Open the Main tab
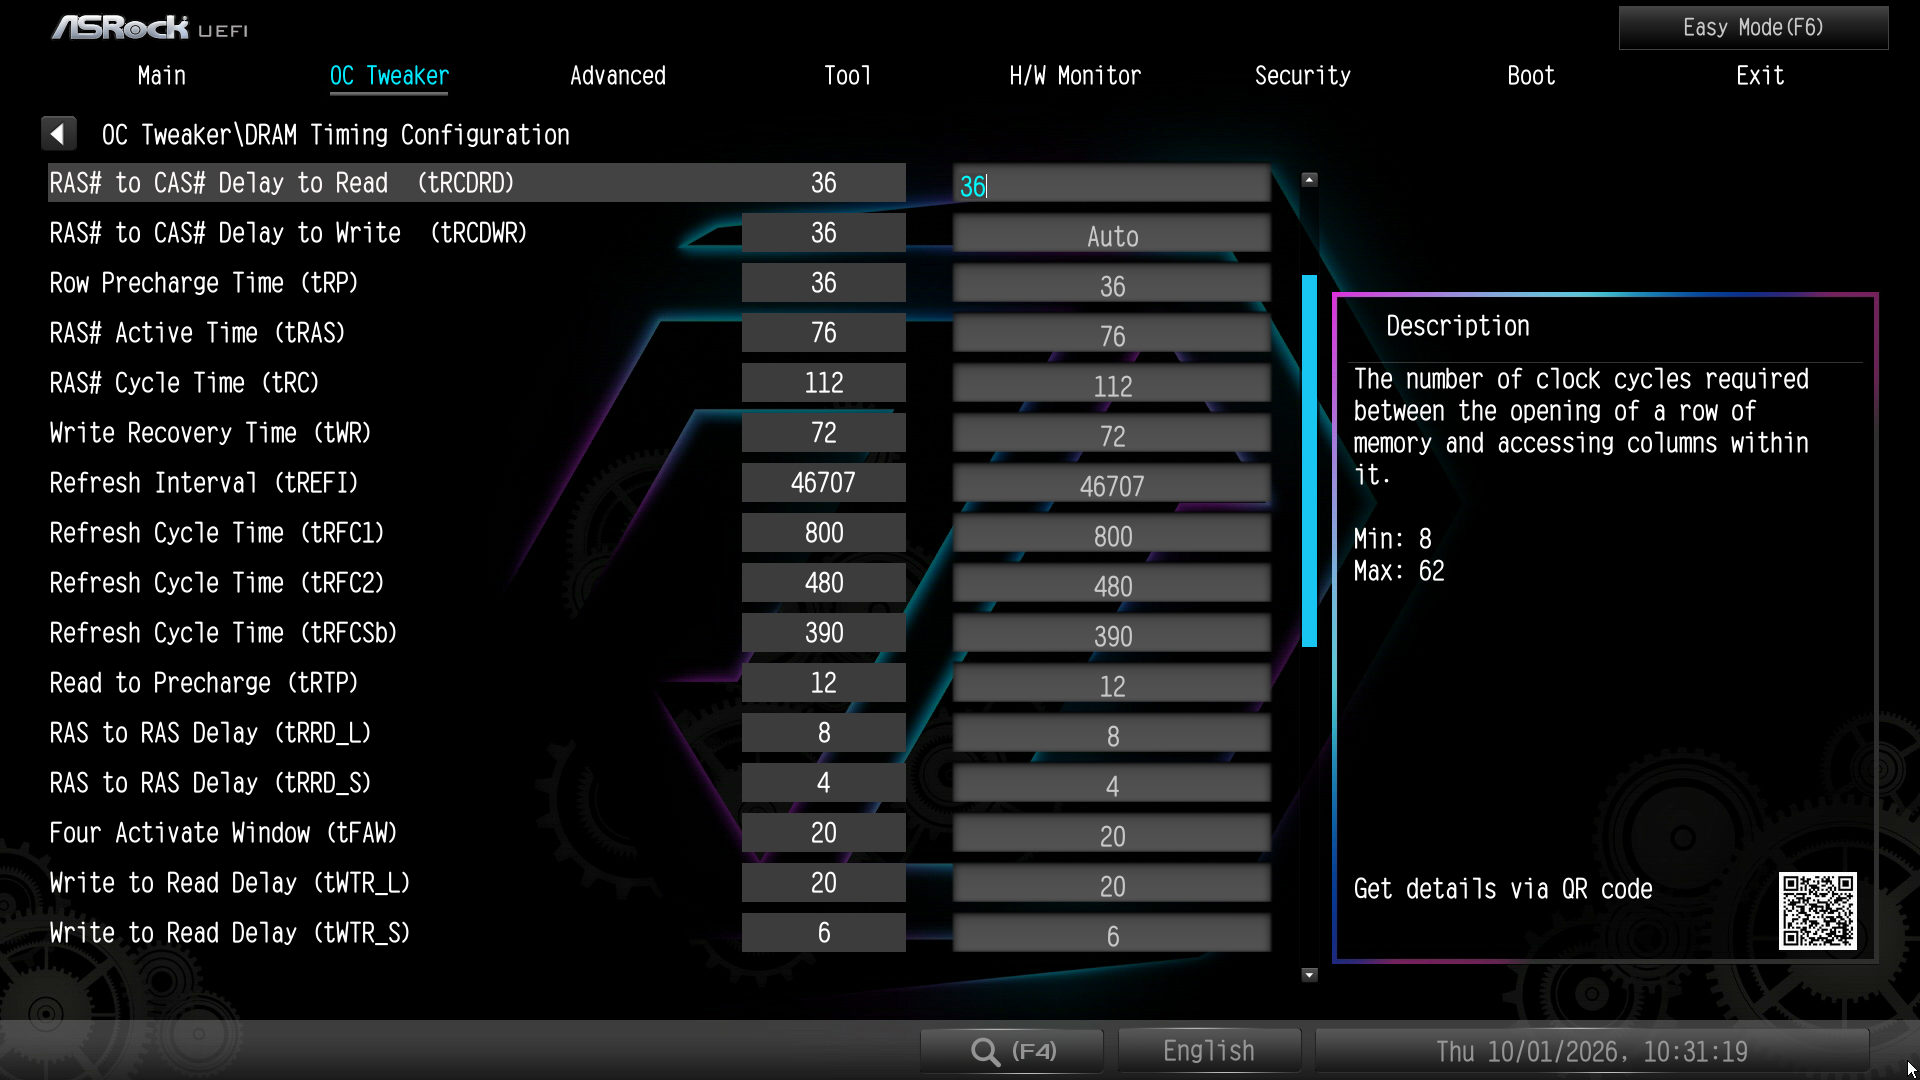Screen dimensions: 1920x1080 point(162,76)
